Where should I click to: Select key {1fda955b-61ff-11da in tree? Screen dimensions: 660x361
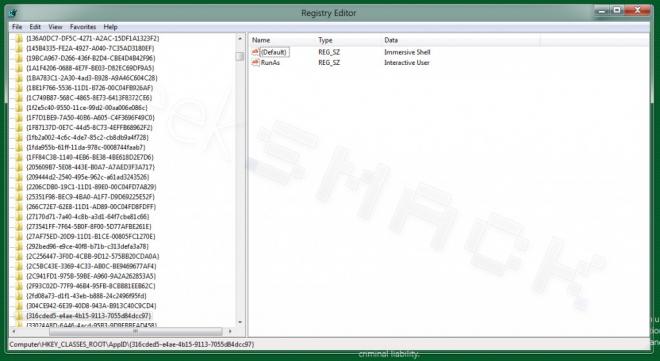pos(85,147)
